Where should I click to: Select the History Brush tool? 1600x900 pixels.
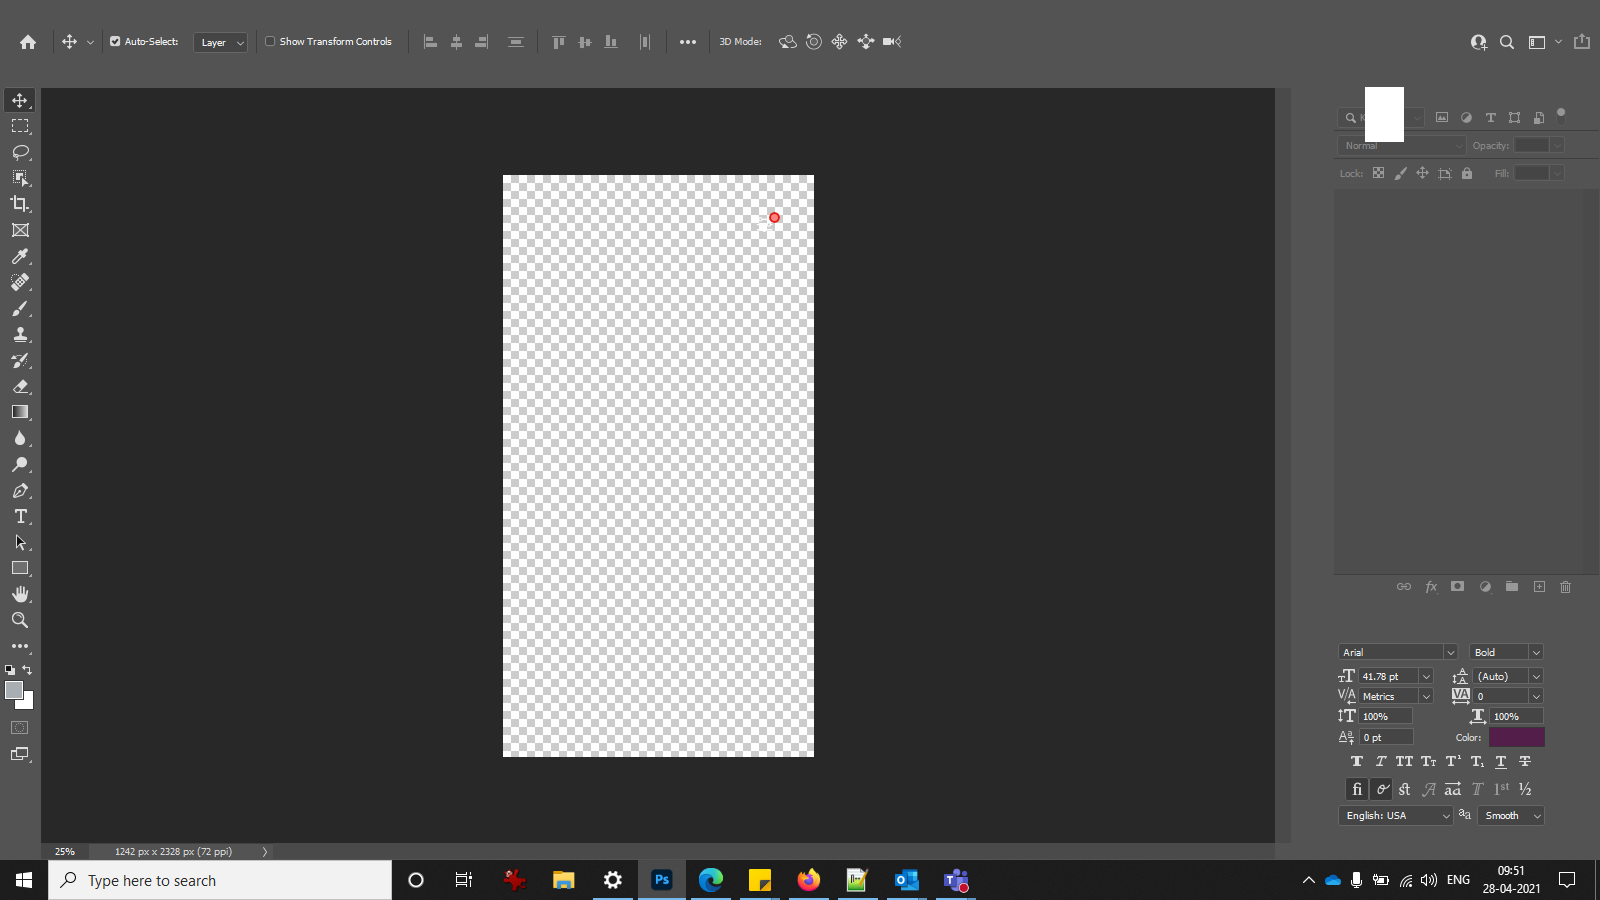[x=20, y=360]
